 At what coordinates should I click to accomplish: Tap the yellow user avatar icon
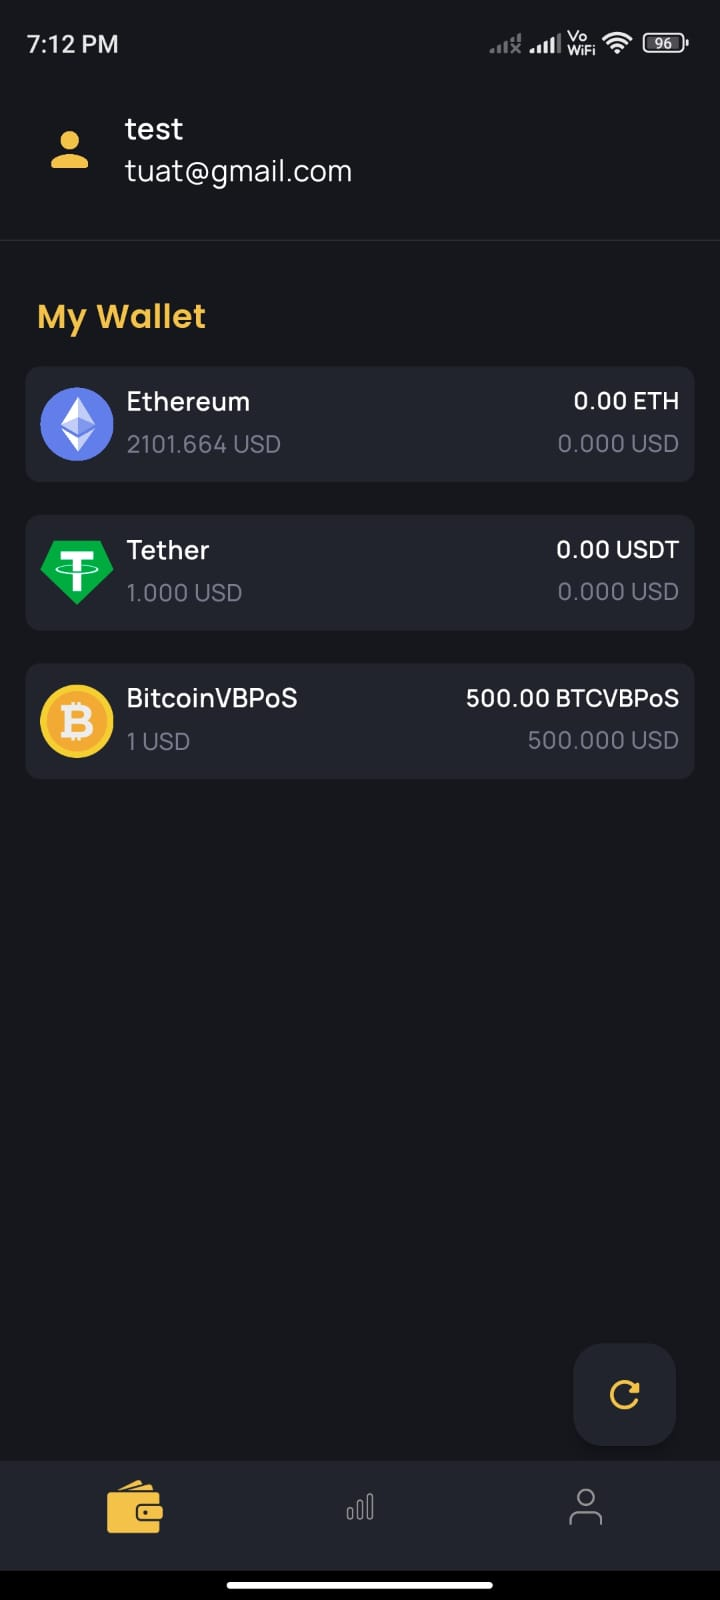tap(69, 150)
